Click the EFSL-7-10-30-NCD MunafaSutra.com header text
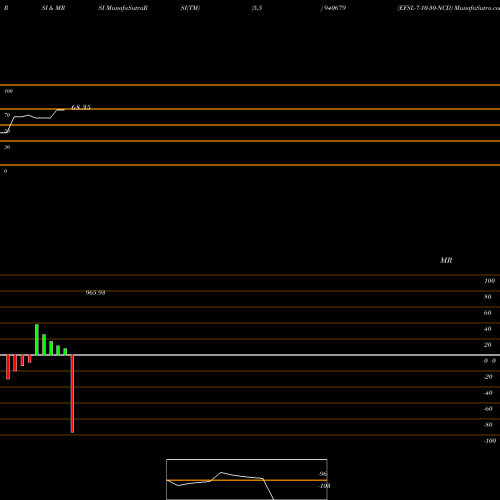The height and width of the screenshot is (500, 500). click(x=448, y=8)
